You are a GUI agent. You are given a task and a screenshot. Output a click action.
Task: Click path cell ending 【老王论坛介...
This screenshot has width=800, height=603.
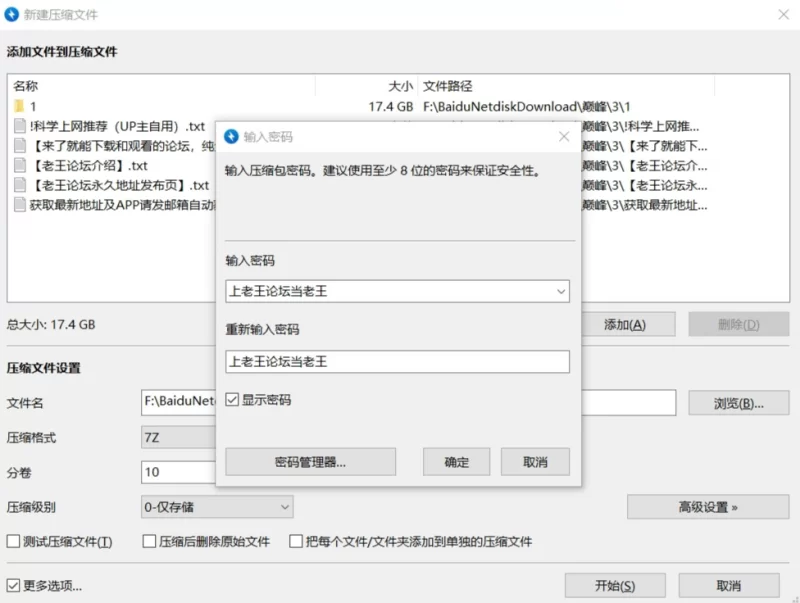645,165
